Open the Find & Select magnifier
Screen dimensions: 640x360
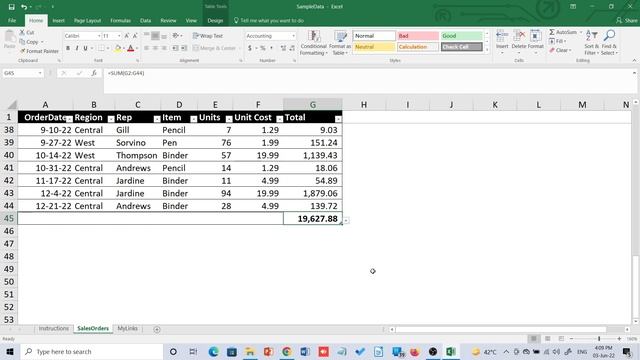coord(609,42)
